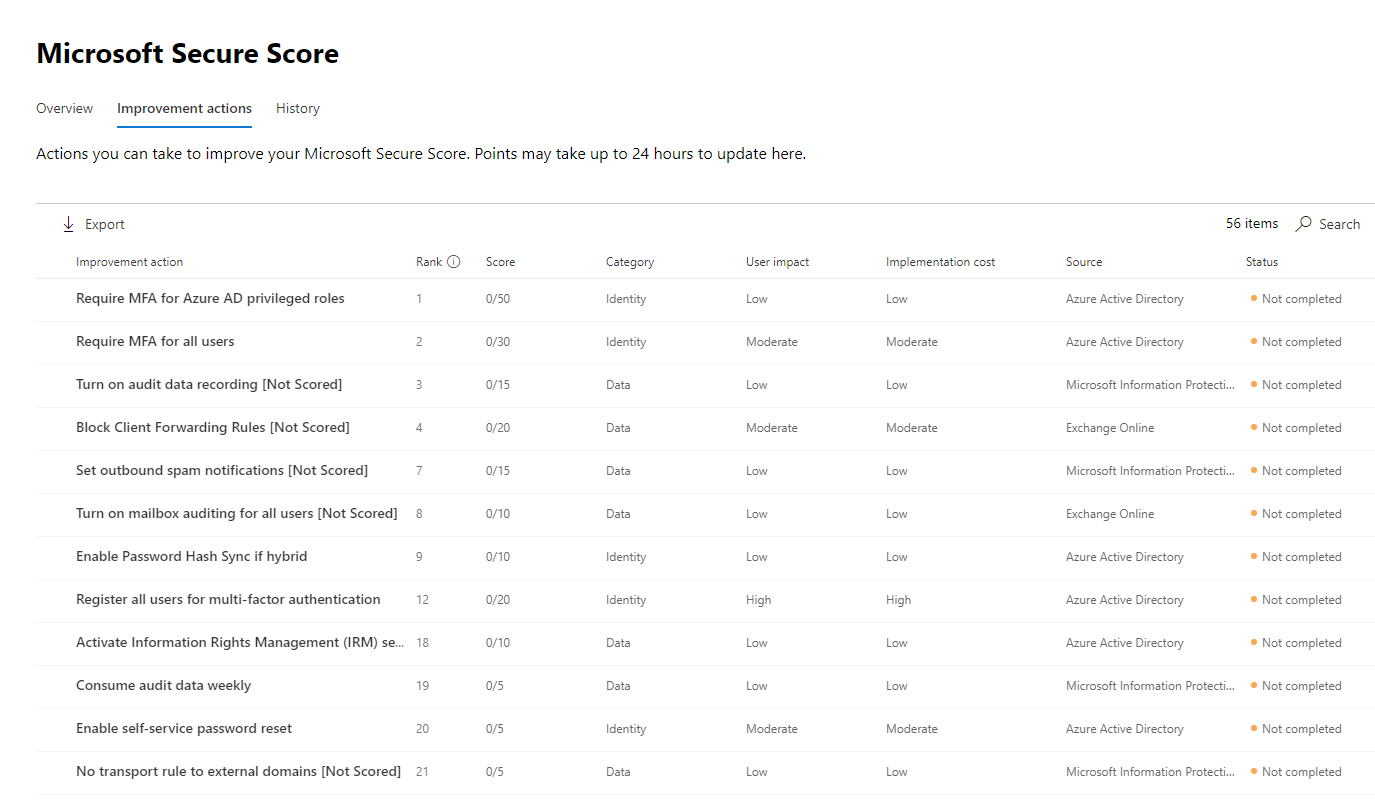The height and width of the screenshot is (807, 1375).
Task: Click the Rank info circle icon
Action: (453, 262)
